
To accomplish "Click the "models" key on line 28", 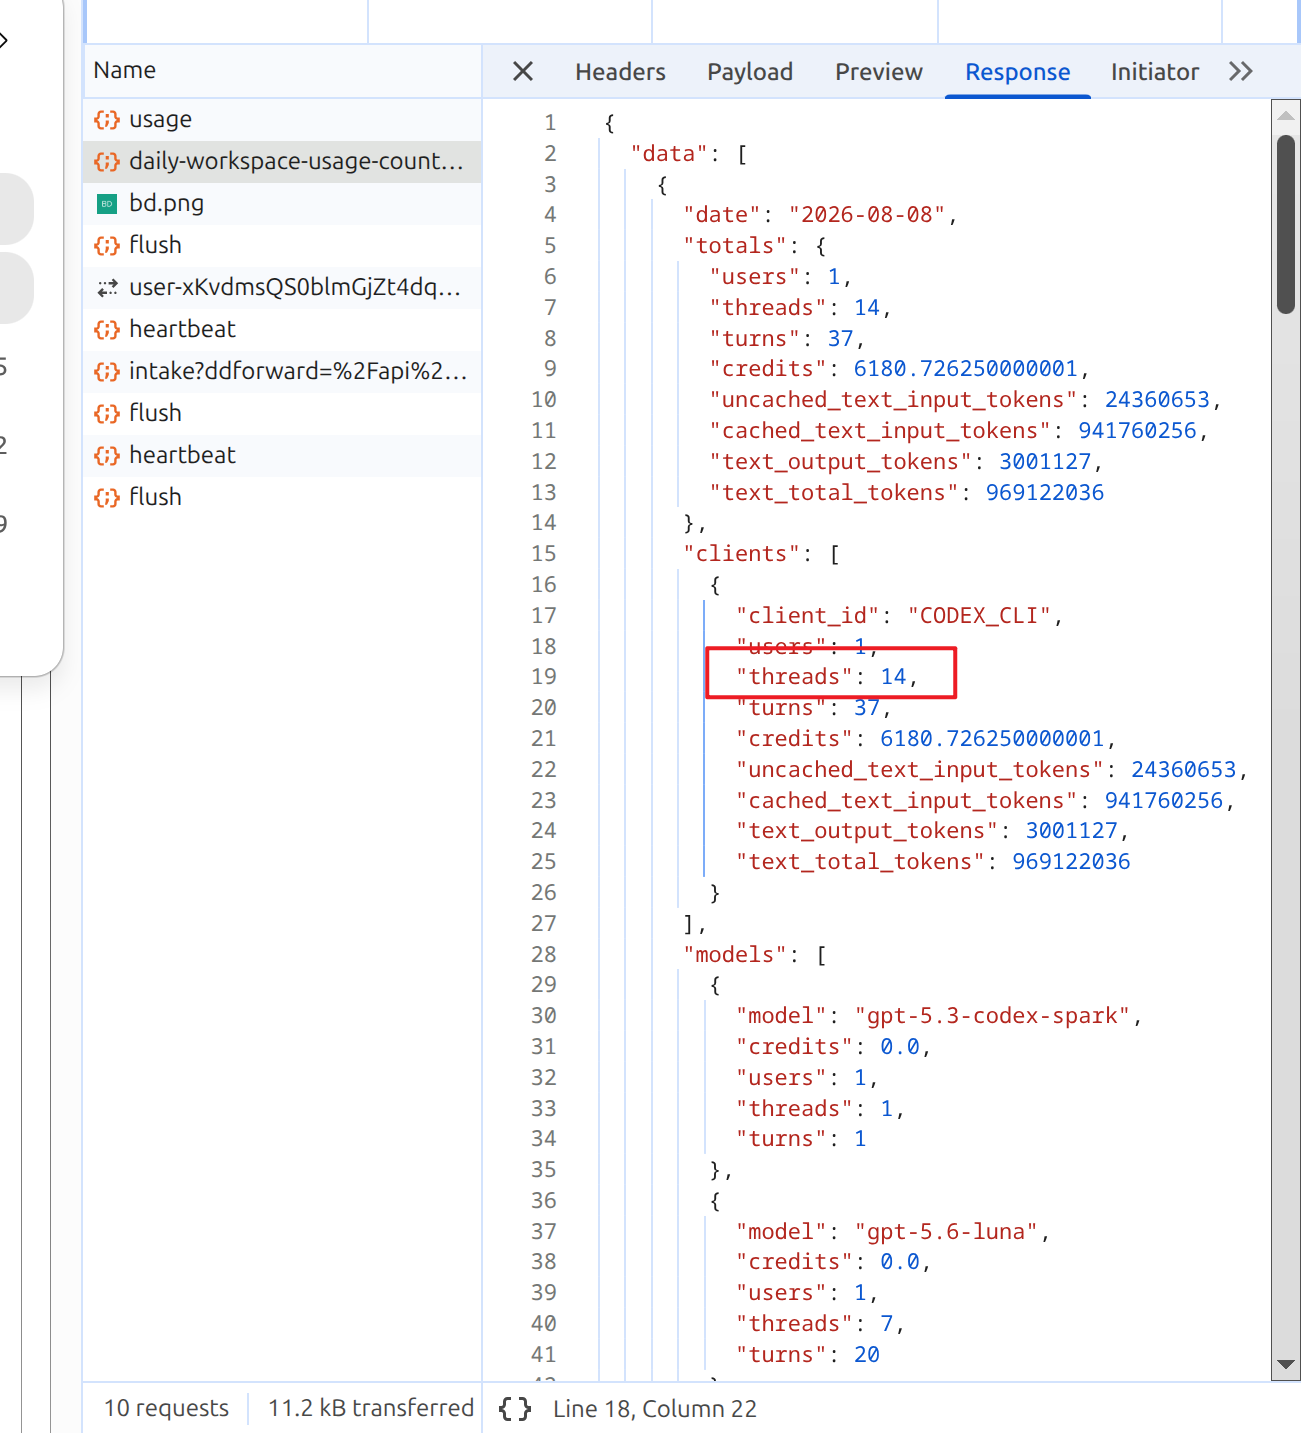I will tap(735, 955).
